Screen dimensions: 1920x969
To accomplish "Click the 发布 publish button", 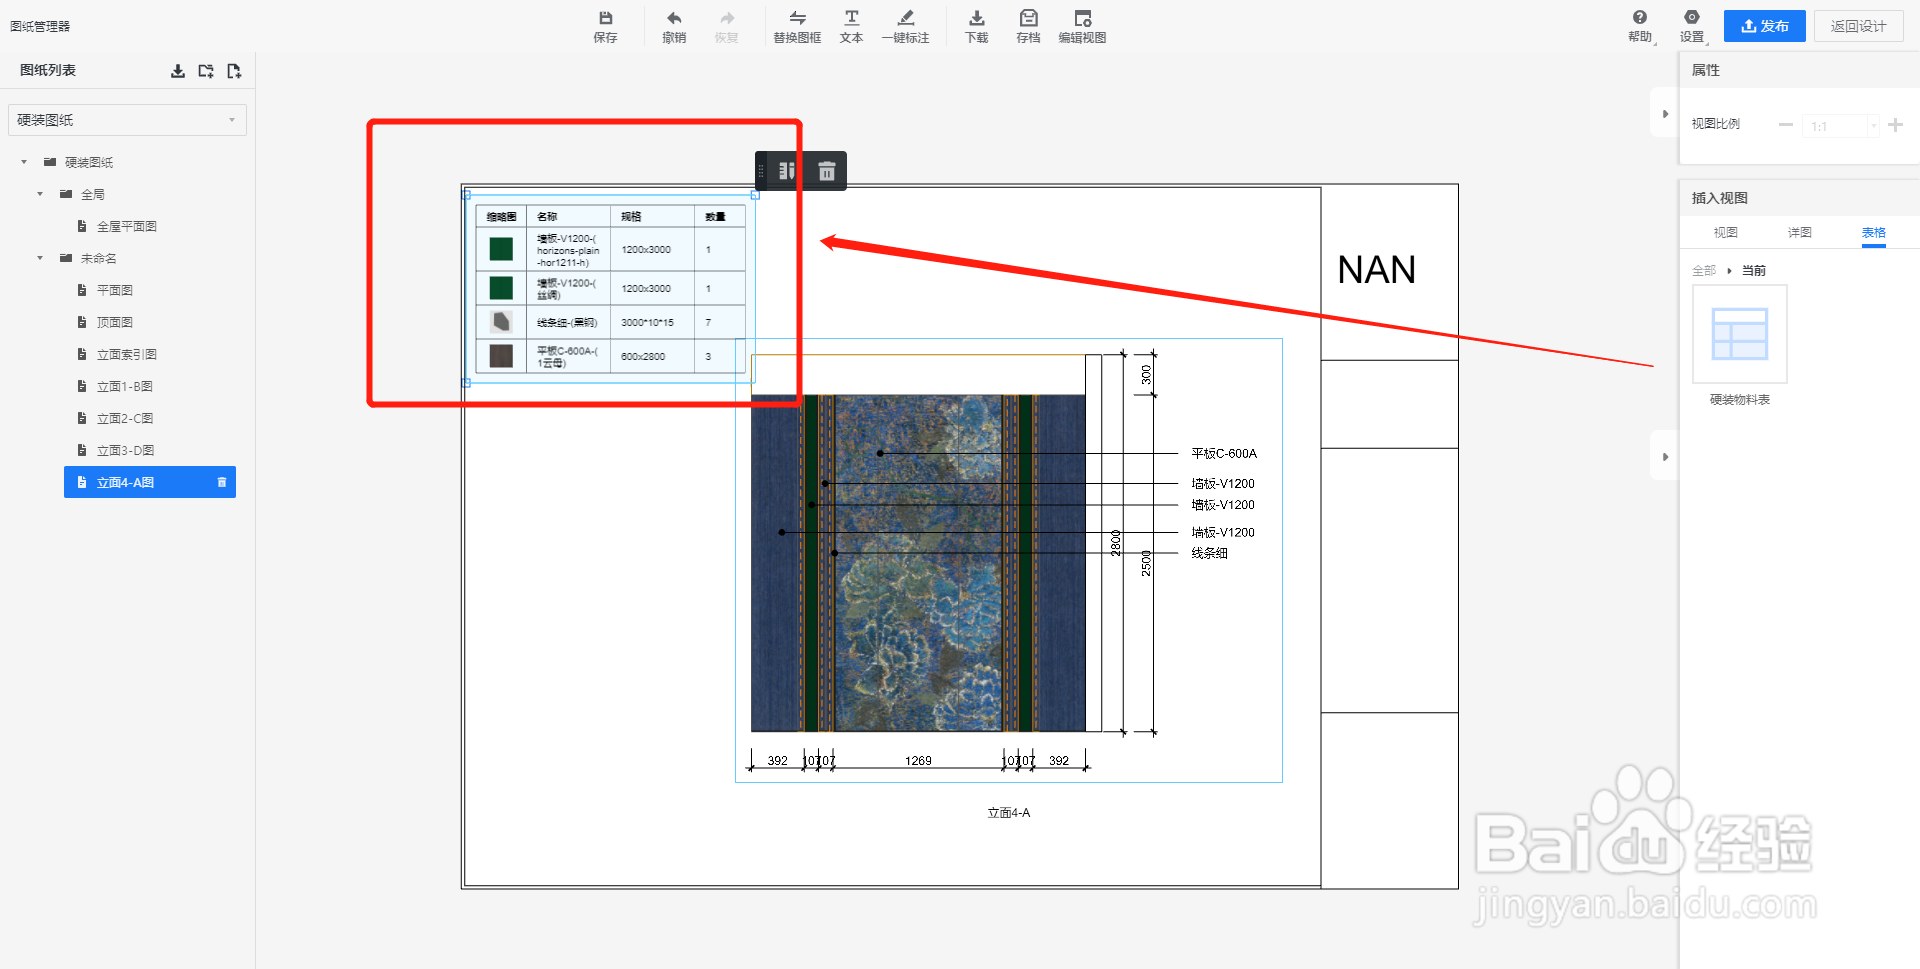I will 1764,26.
